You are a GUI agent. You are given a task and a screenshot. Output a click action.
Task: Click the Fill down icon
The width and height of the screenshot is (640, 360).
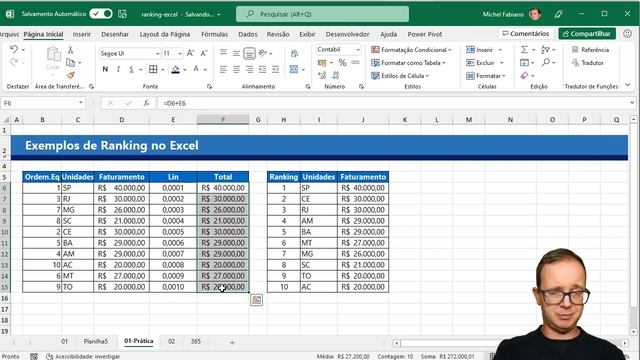524,62
